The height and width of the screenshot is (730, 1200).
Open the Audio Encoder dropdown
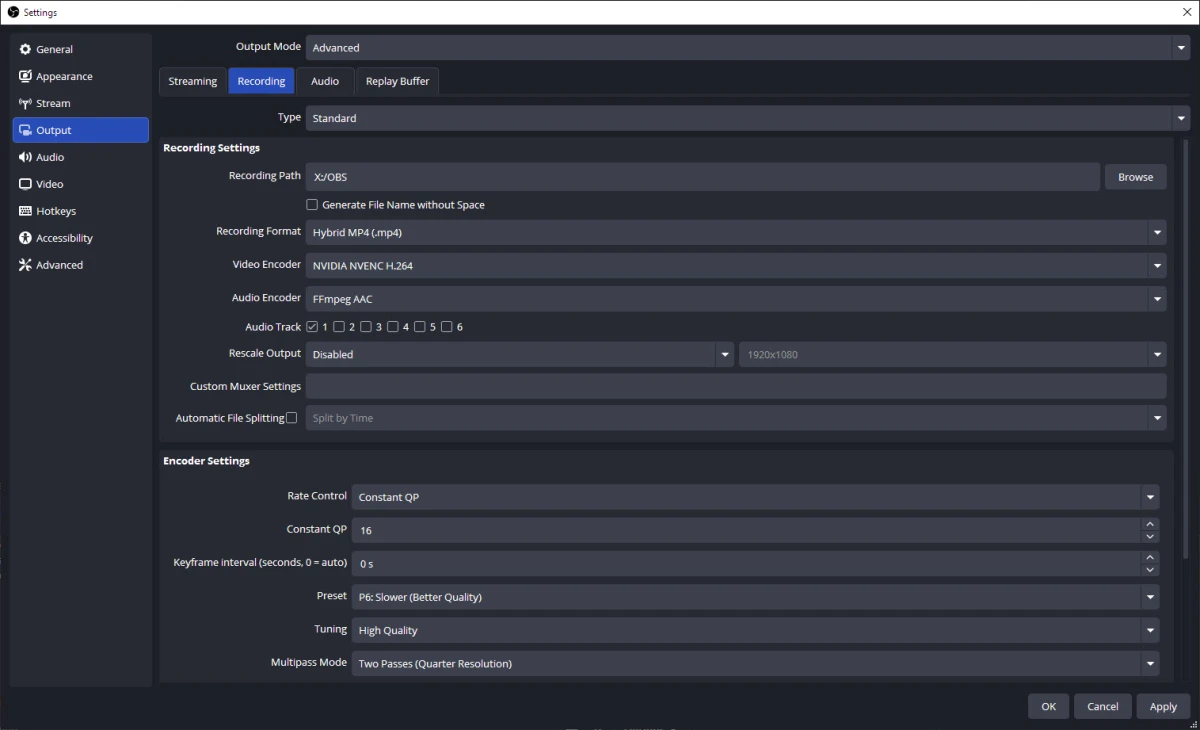click(736, 299)
